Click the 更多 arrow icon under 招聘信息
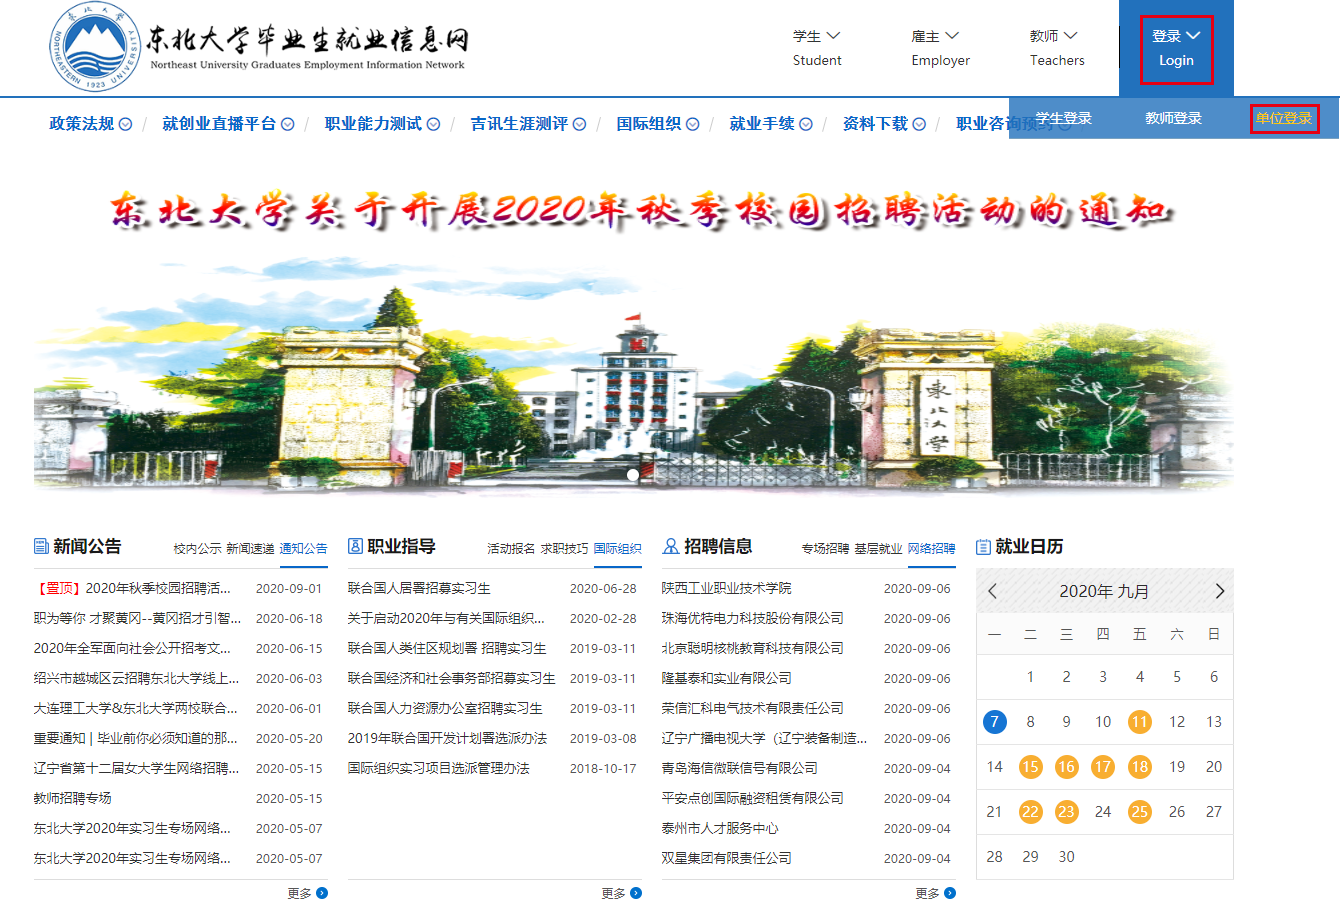The image size is (1340, 905). pos(950,893)
